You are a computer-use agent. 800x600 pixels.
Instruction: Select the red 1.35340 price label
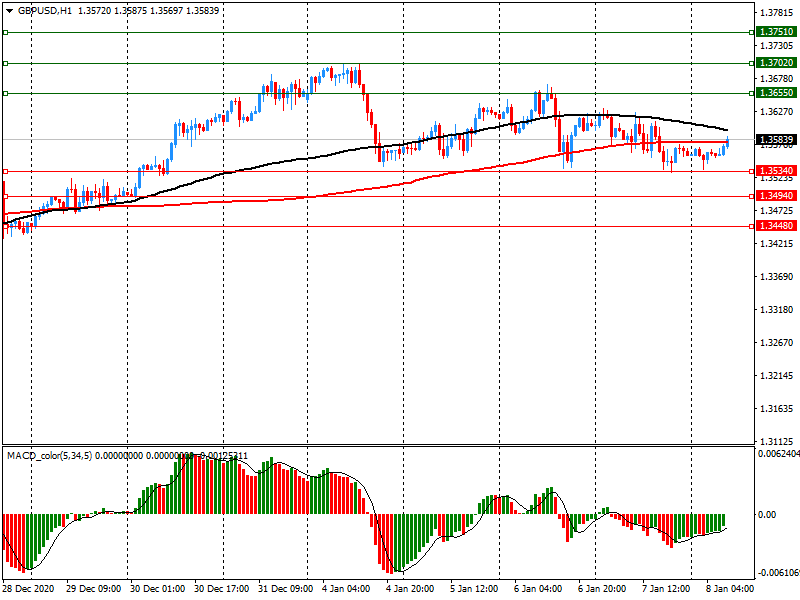776,171
